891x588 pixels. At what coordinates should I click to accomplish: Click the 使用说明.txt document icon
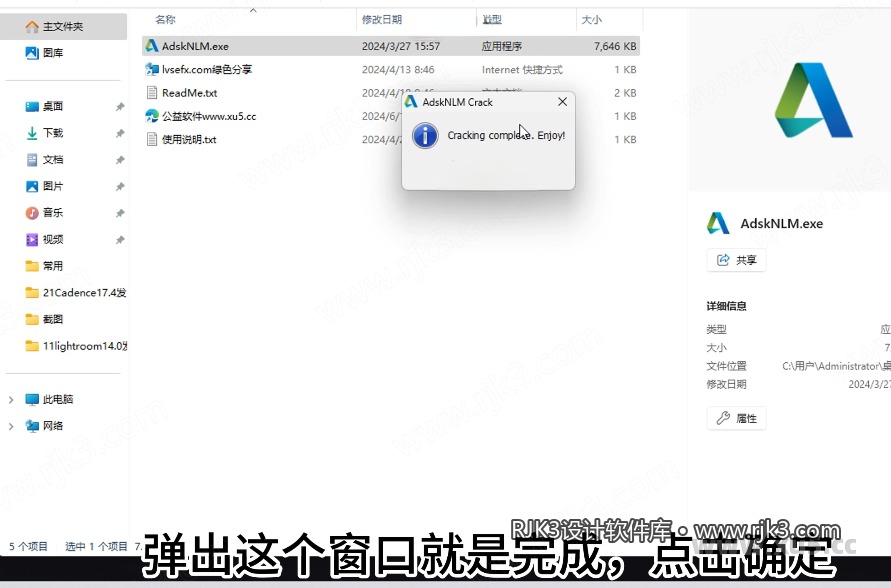pos(151,139)
